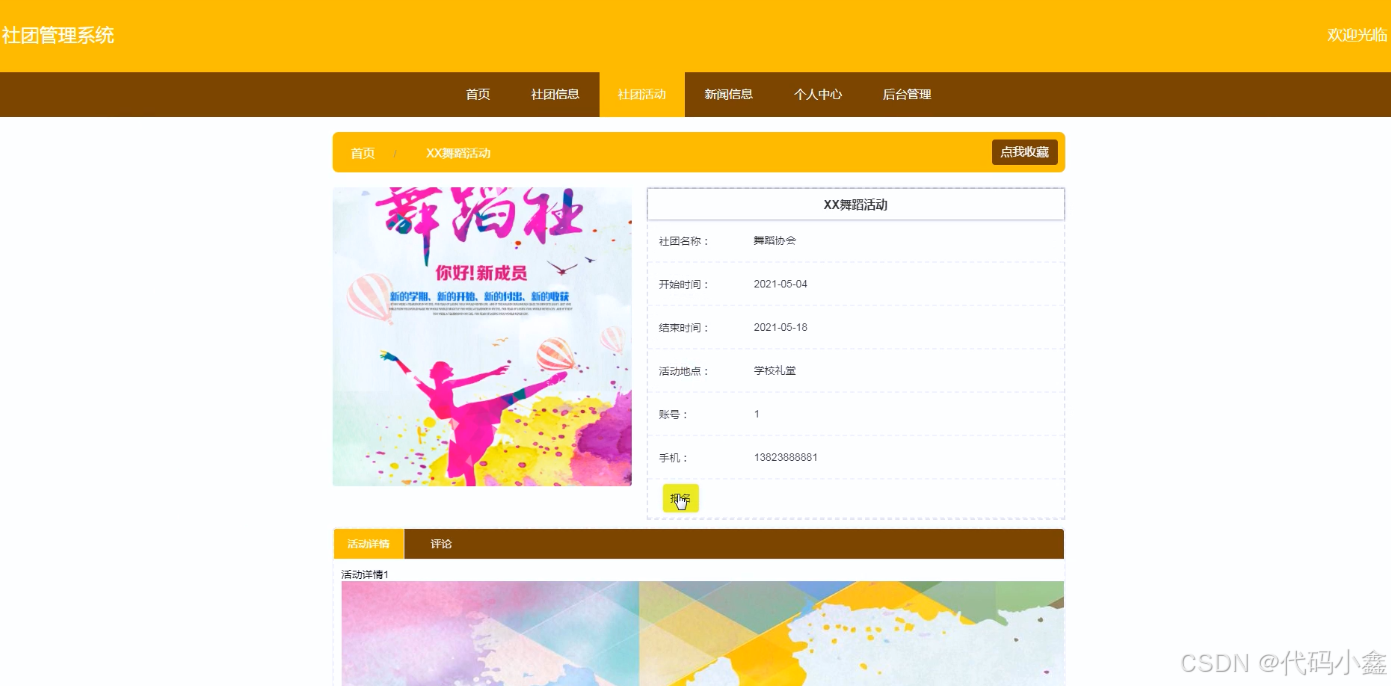Click the 舞蹈协会 club name value

(x=775, y=241)
